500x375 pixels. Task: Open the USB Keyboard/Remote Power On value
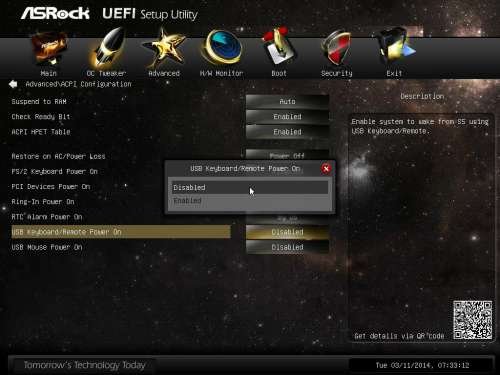point(287,232)
